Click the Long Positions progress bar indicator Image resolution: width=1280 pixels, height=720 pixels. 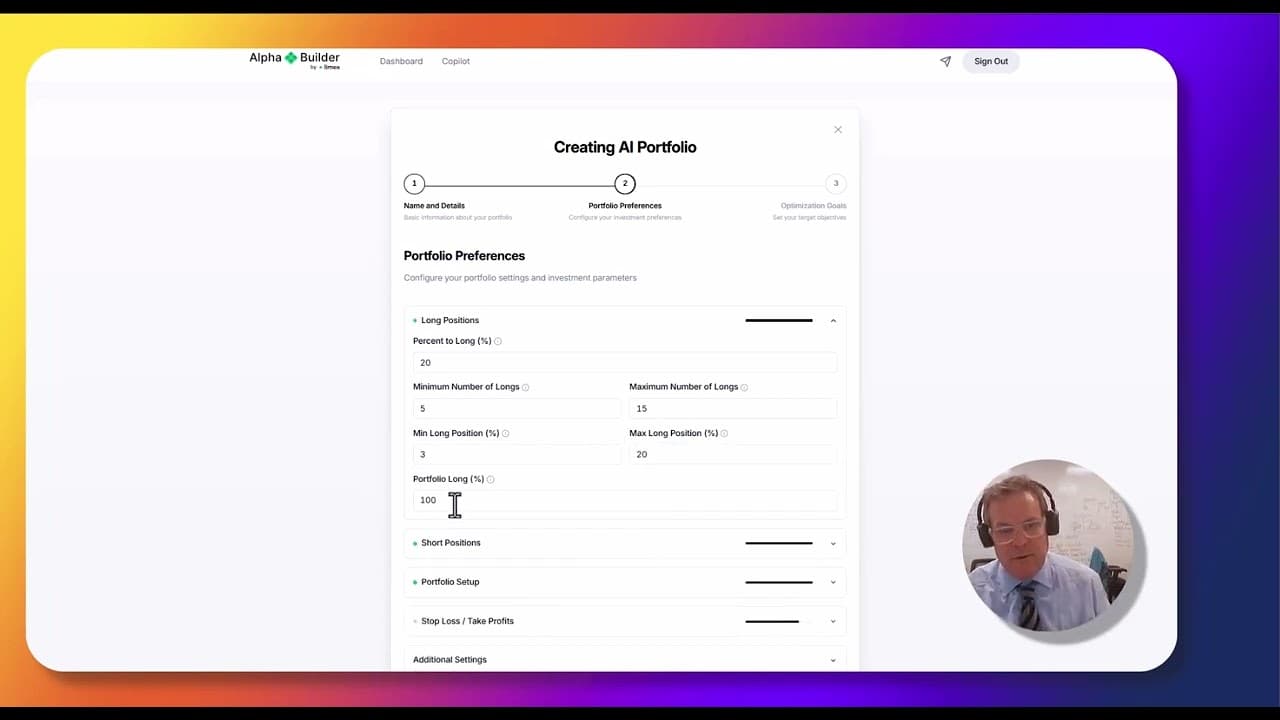778,320
